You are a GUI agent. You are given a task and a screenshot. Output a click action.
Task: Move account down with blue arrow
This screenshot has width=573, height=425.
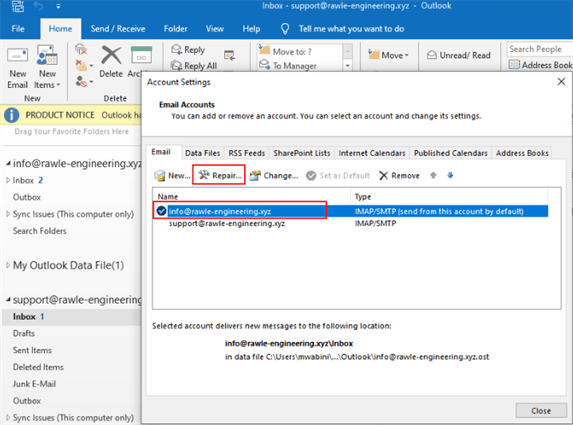point(450,175)
